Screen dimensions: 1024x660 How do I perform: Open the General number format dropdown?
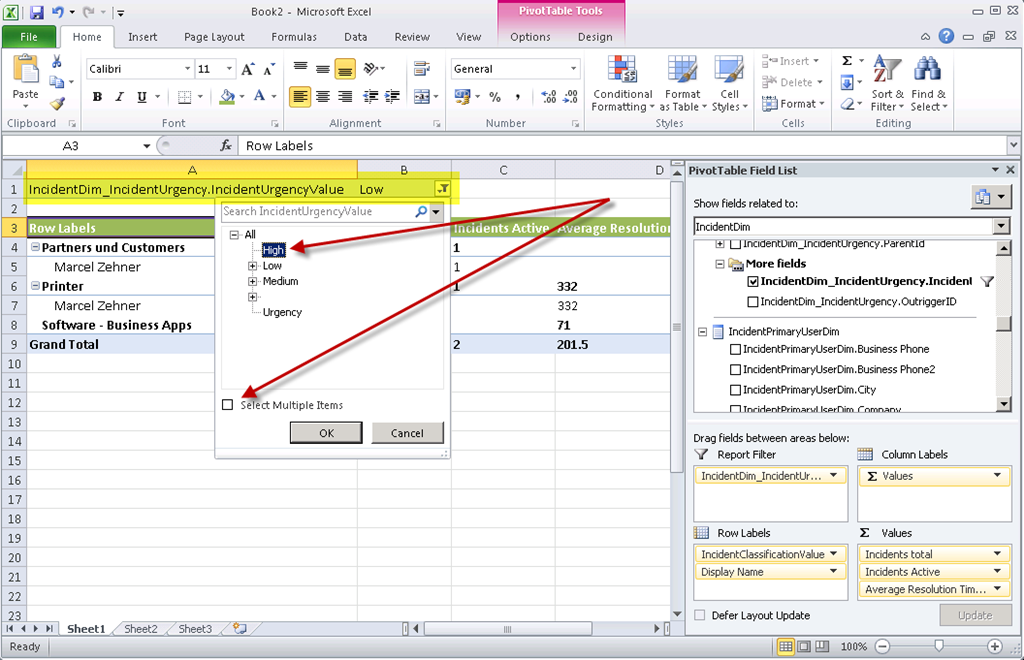(x=573, y=69)
